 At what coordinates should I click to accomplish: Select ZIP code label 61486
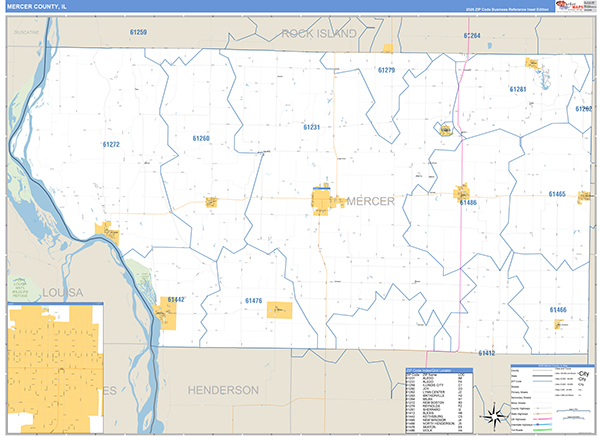[468, 202]
